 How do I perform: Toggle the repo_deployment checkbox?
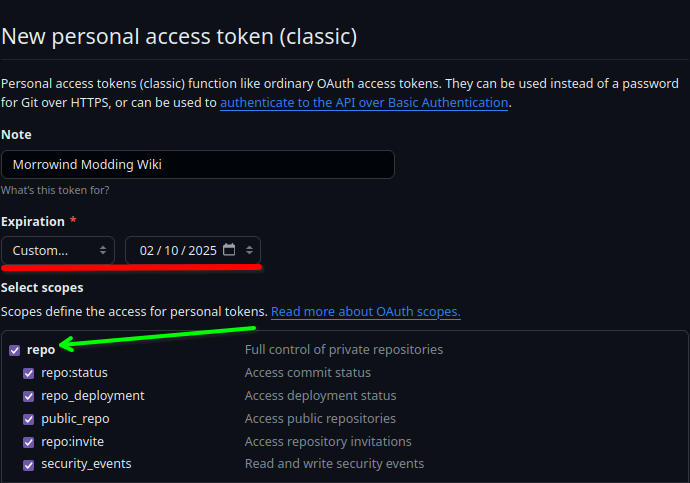[29, 396]
